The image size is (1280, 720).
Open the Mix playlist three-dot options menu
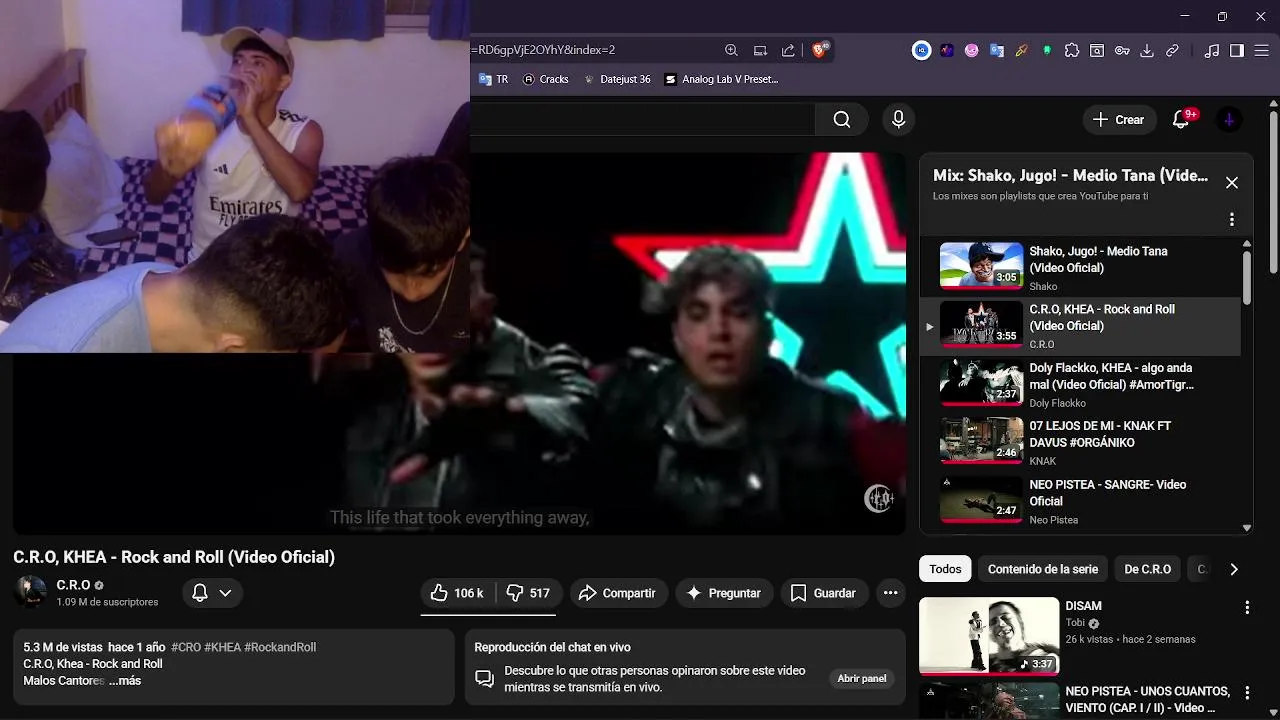point(1232,220)
